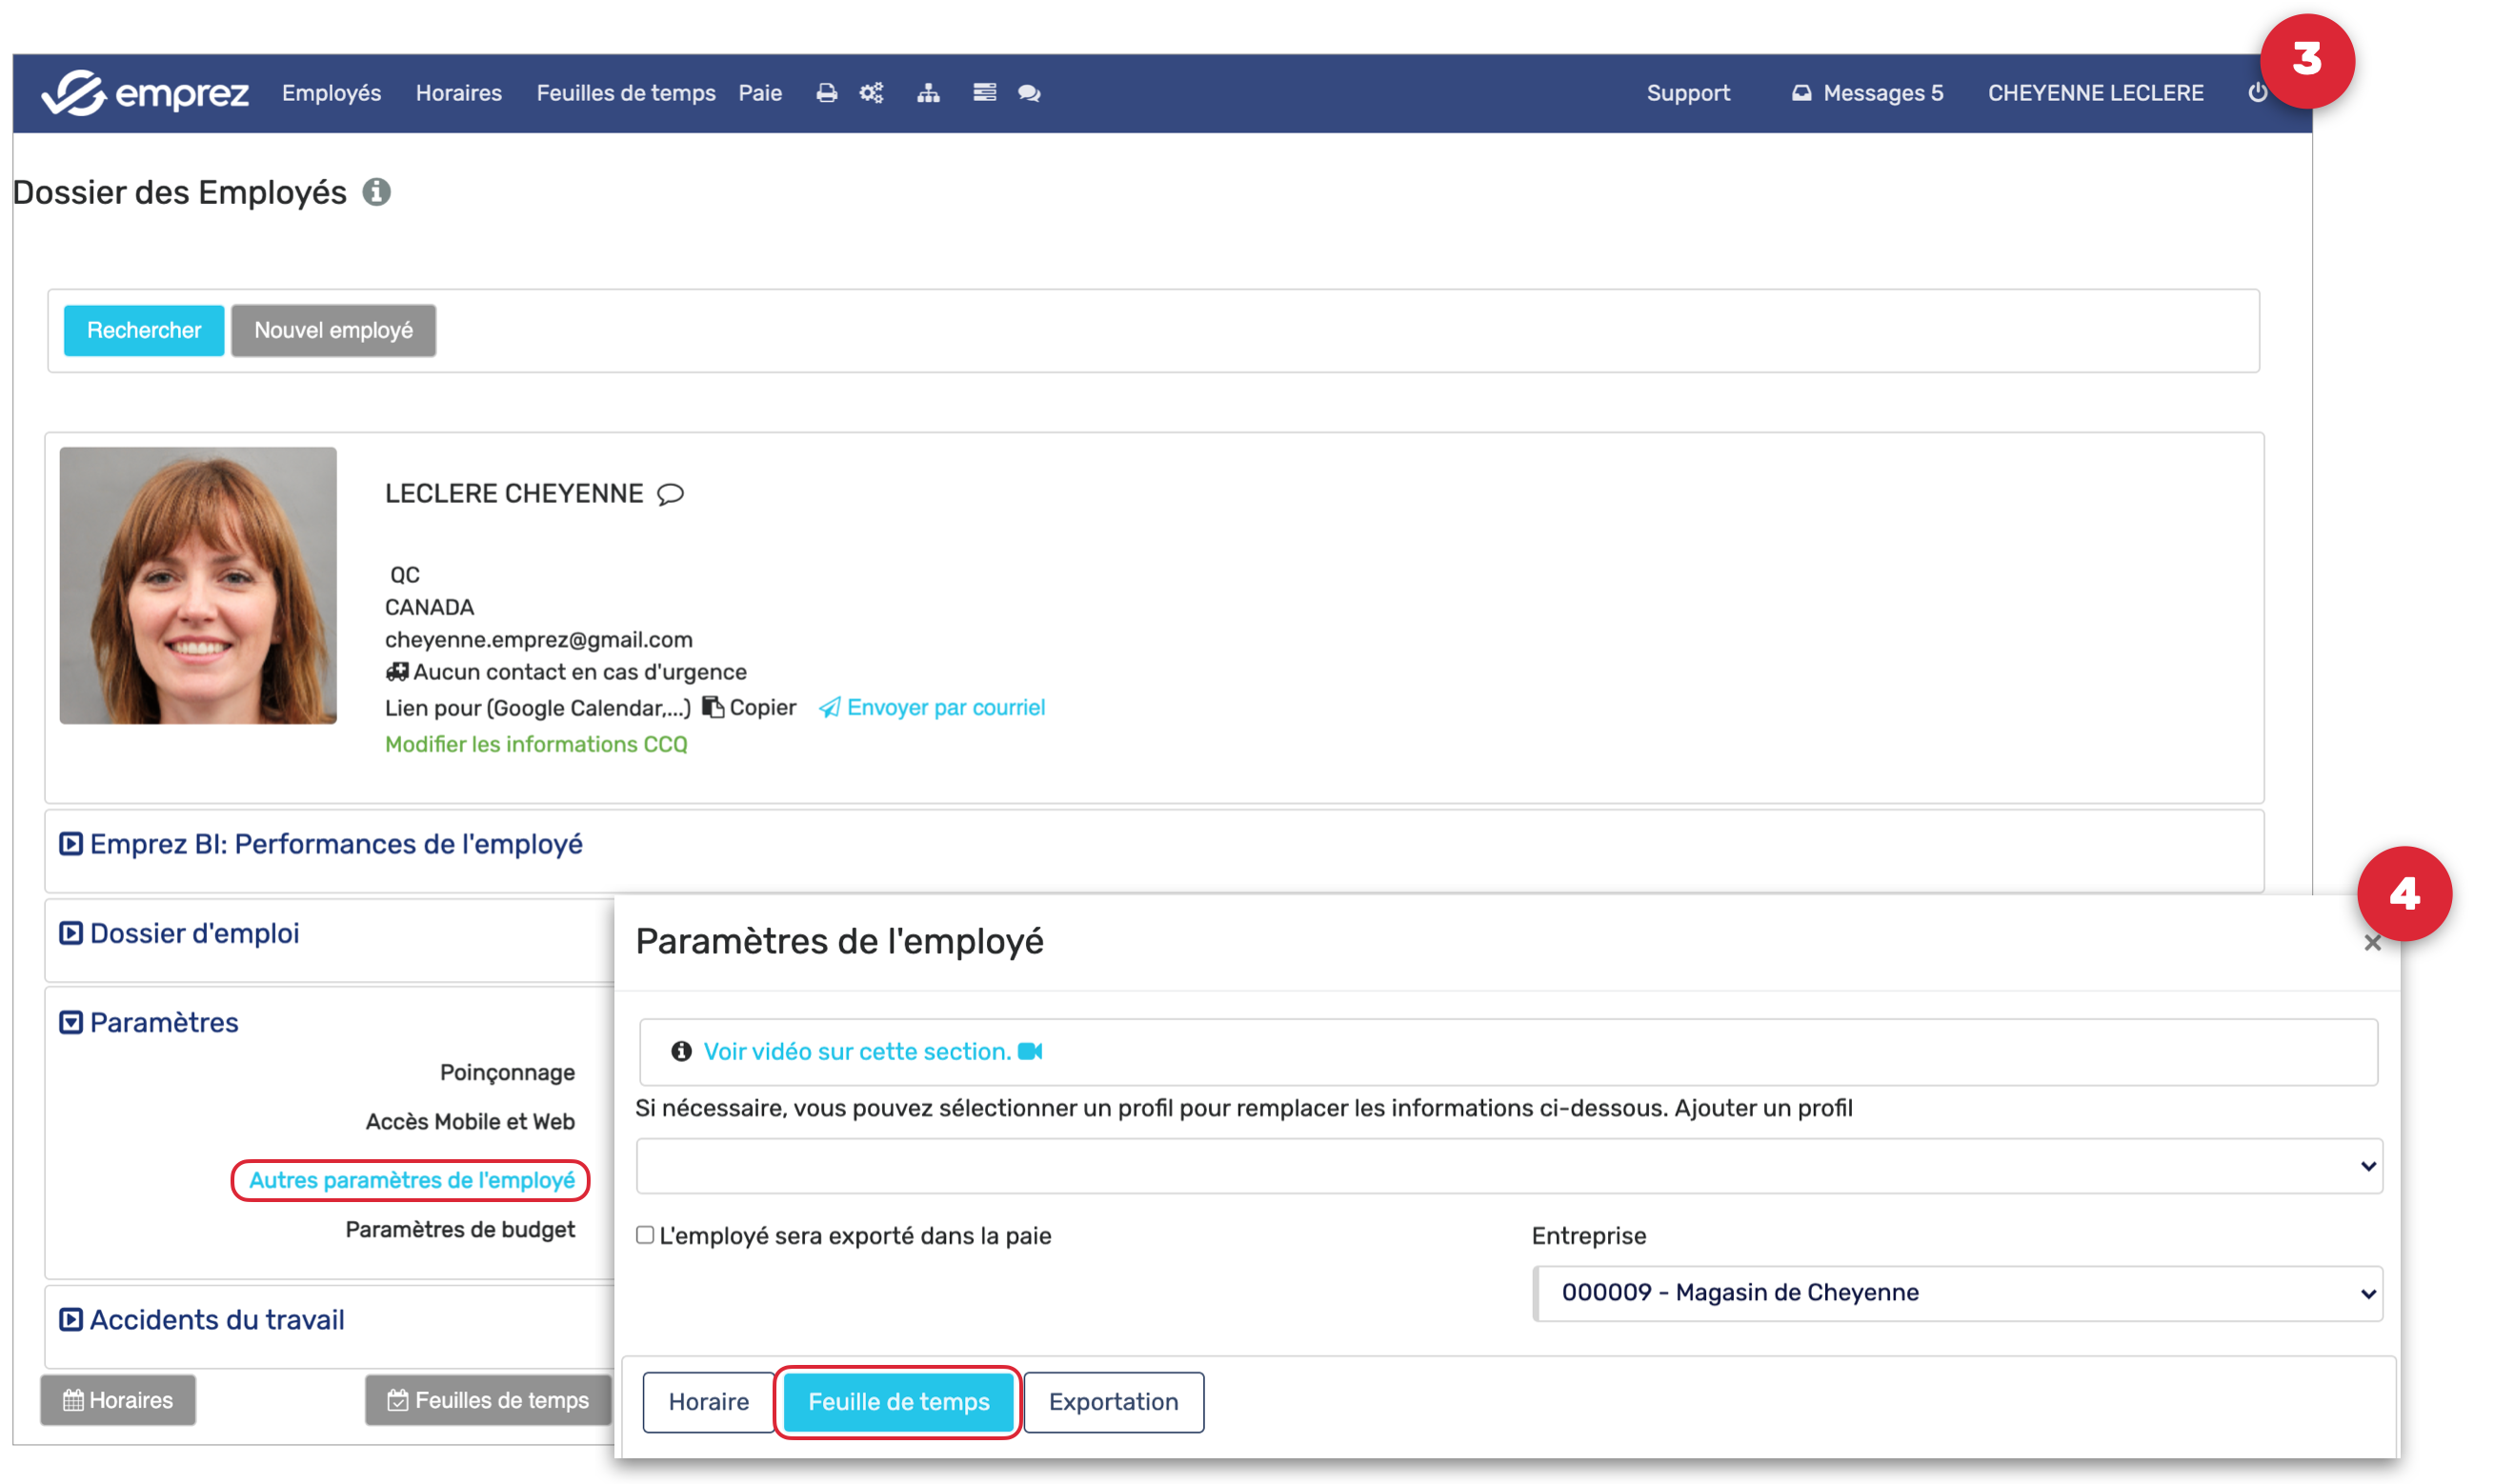Select the Horaire tab

708,1401
